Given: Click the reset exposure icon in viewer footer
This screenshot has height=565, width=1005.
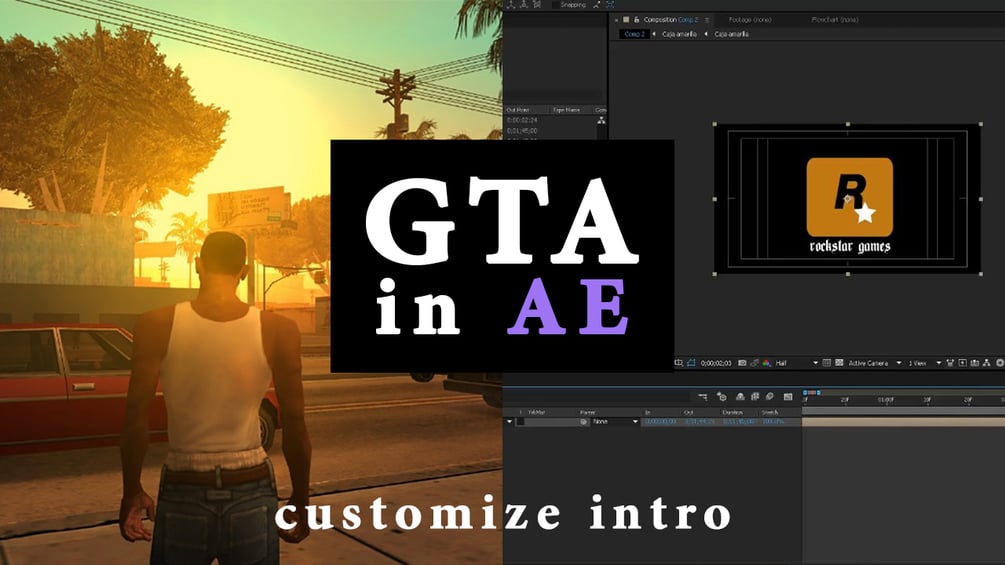Looking at the screenshot, I should (x=1000, y=363).
